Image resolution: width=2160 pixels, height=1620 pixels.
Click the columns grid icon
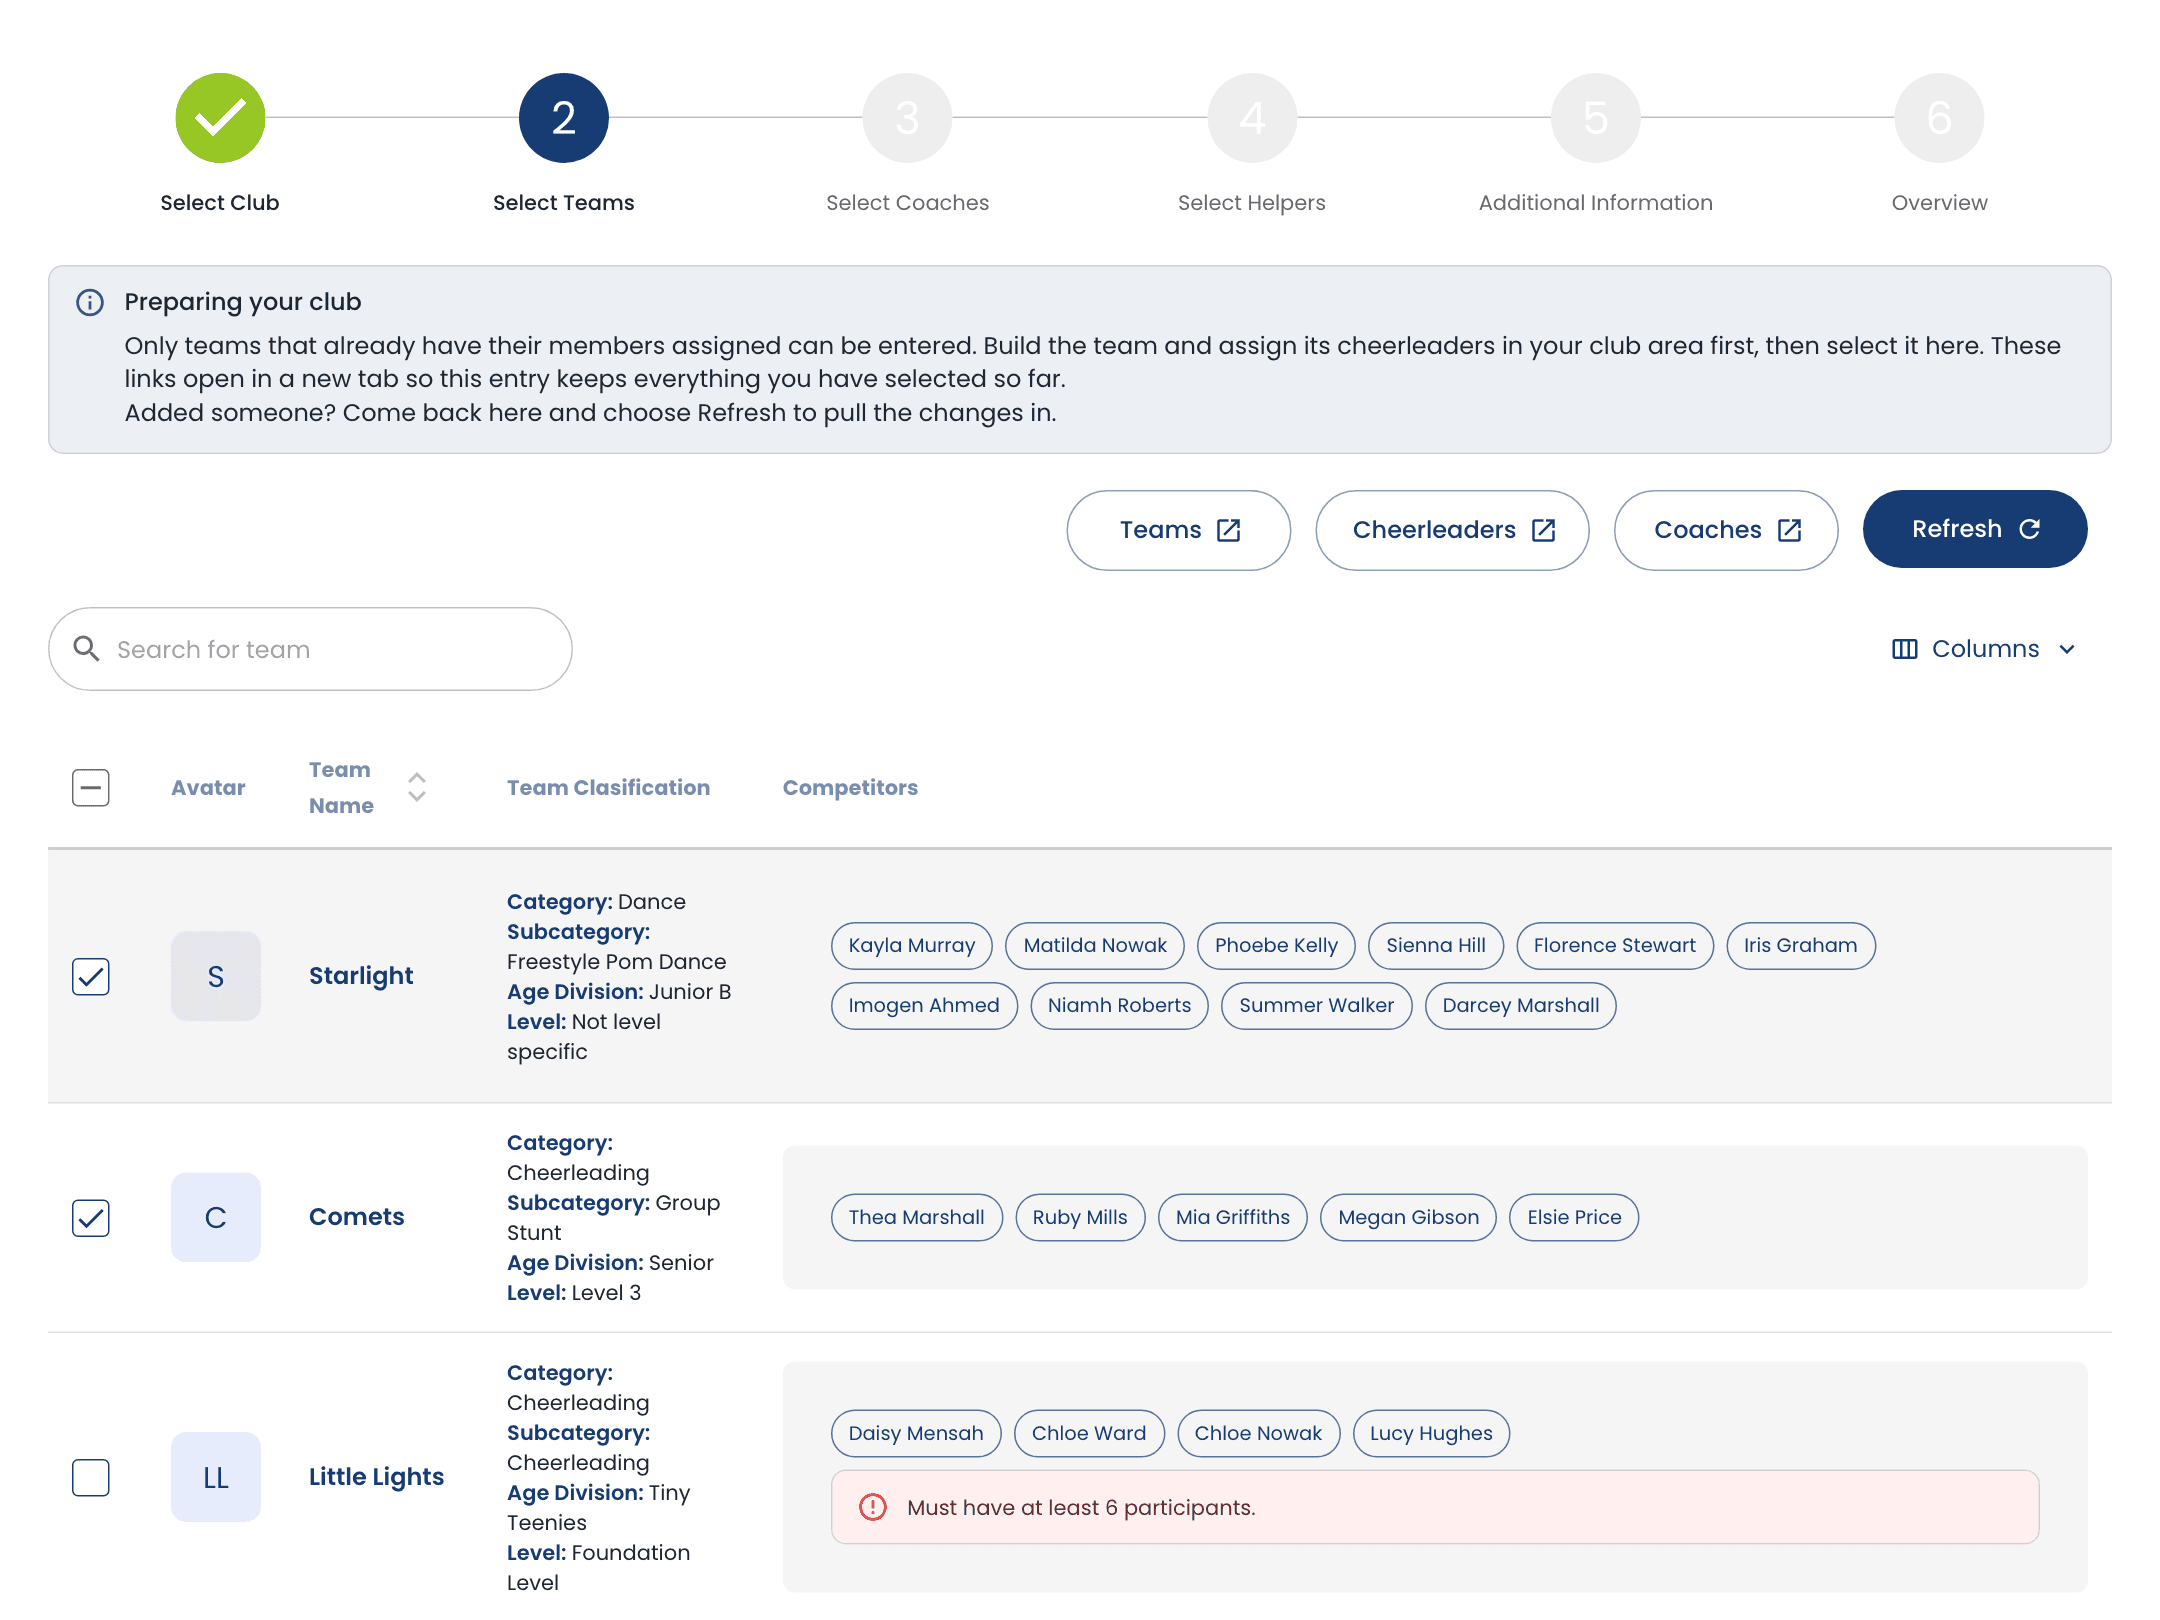[x=1905, y=649]
